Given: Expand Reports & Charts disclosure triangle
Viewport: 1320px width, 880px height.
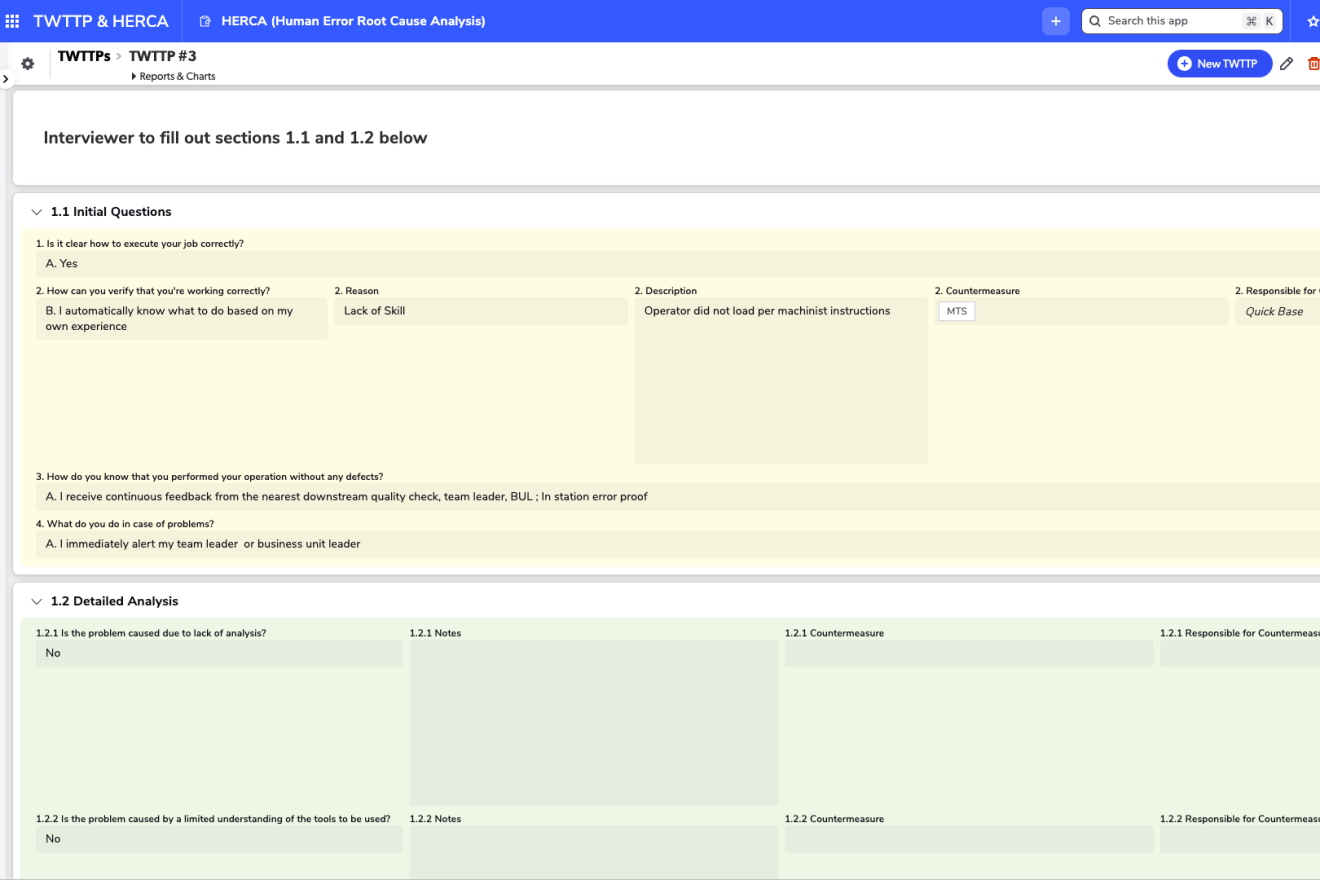Looking at the screenshot, I should 134,76.
